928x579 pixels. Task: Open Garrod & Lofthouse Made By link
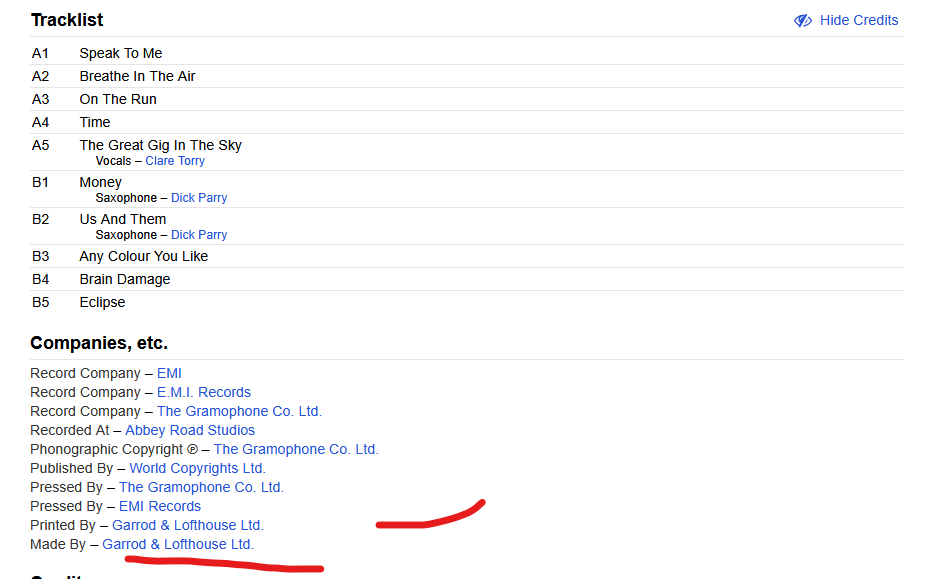[x=178, y=544]
